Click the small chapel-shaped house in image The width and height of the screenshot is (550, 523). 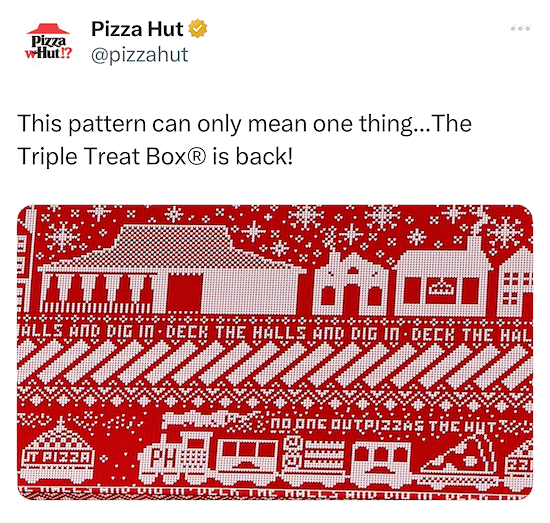351,283
